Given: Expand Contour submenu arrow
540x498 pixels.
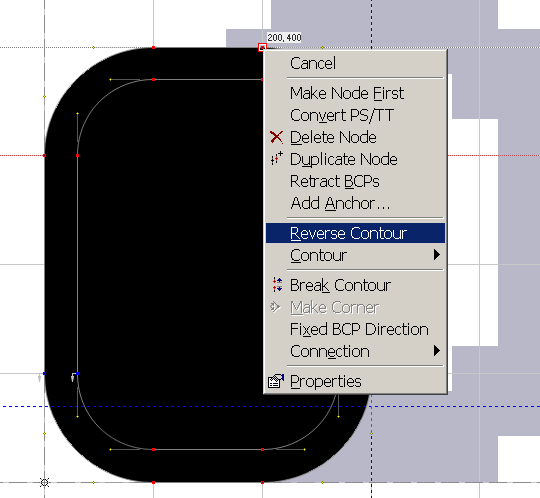Looking at the screenshot, I should pyautogui.click(x=437, y=255).
